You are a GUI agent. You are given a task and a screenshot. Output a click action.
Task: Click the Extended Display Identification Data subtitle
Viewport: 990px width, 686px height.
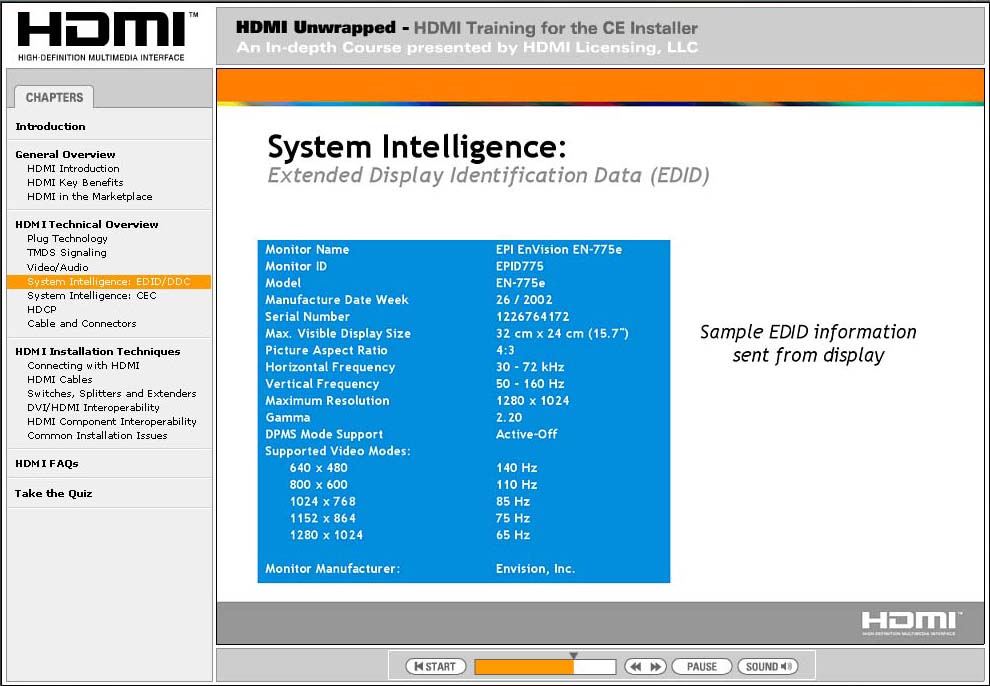point(489,175)
